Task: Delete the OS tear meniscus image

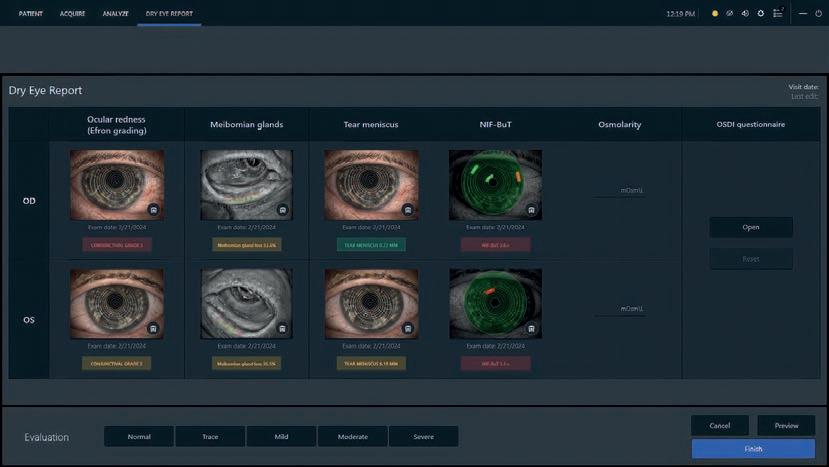Action: 408,329
